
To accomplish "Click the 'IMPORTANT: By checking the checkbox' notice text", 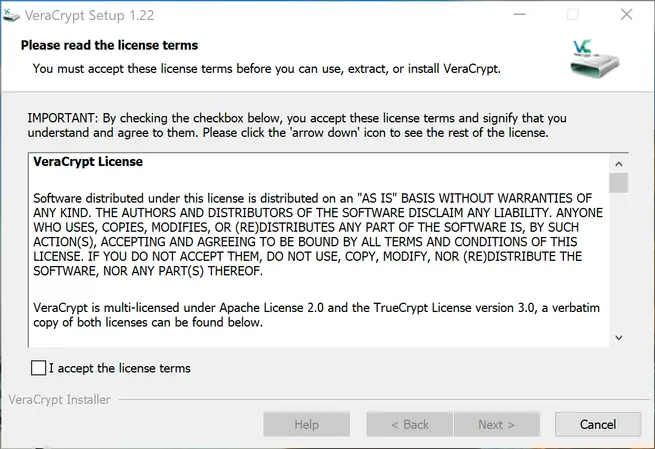I will [x=297, y=125].
